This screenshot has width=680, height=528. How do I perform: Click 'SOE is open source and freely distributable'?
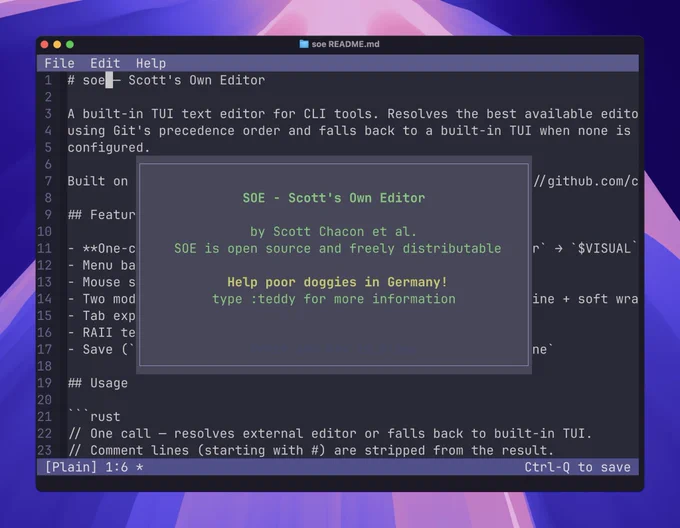337,248
